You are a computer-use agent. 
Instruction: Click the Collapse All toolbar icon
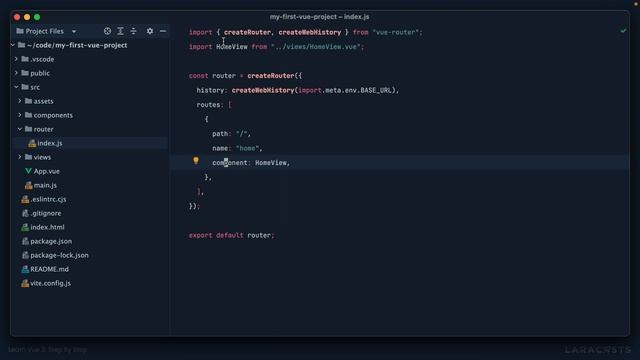pos(133,31)
